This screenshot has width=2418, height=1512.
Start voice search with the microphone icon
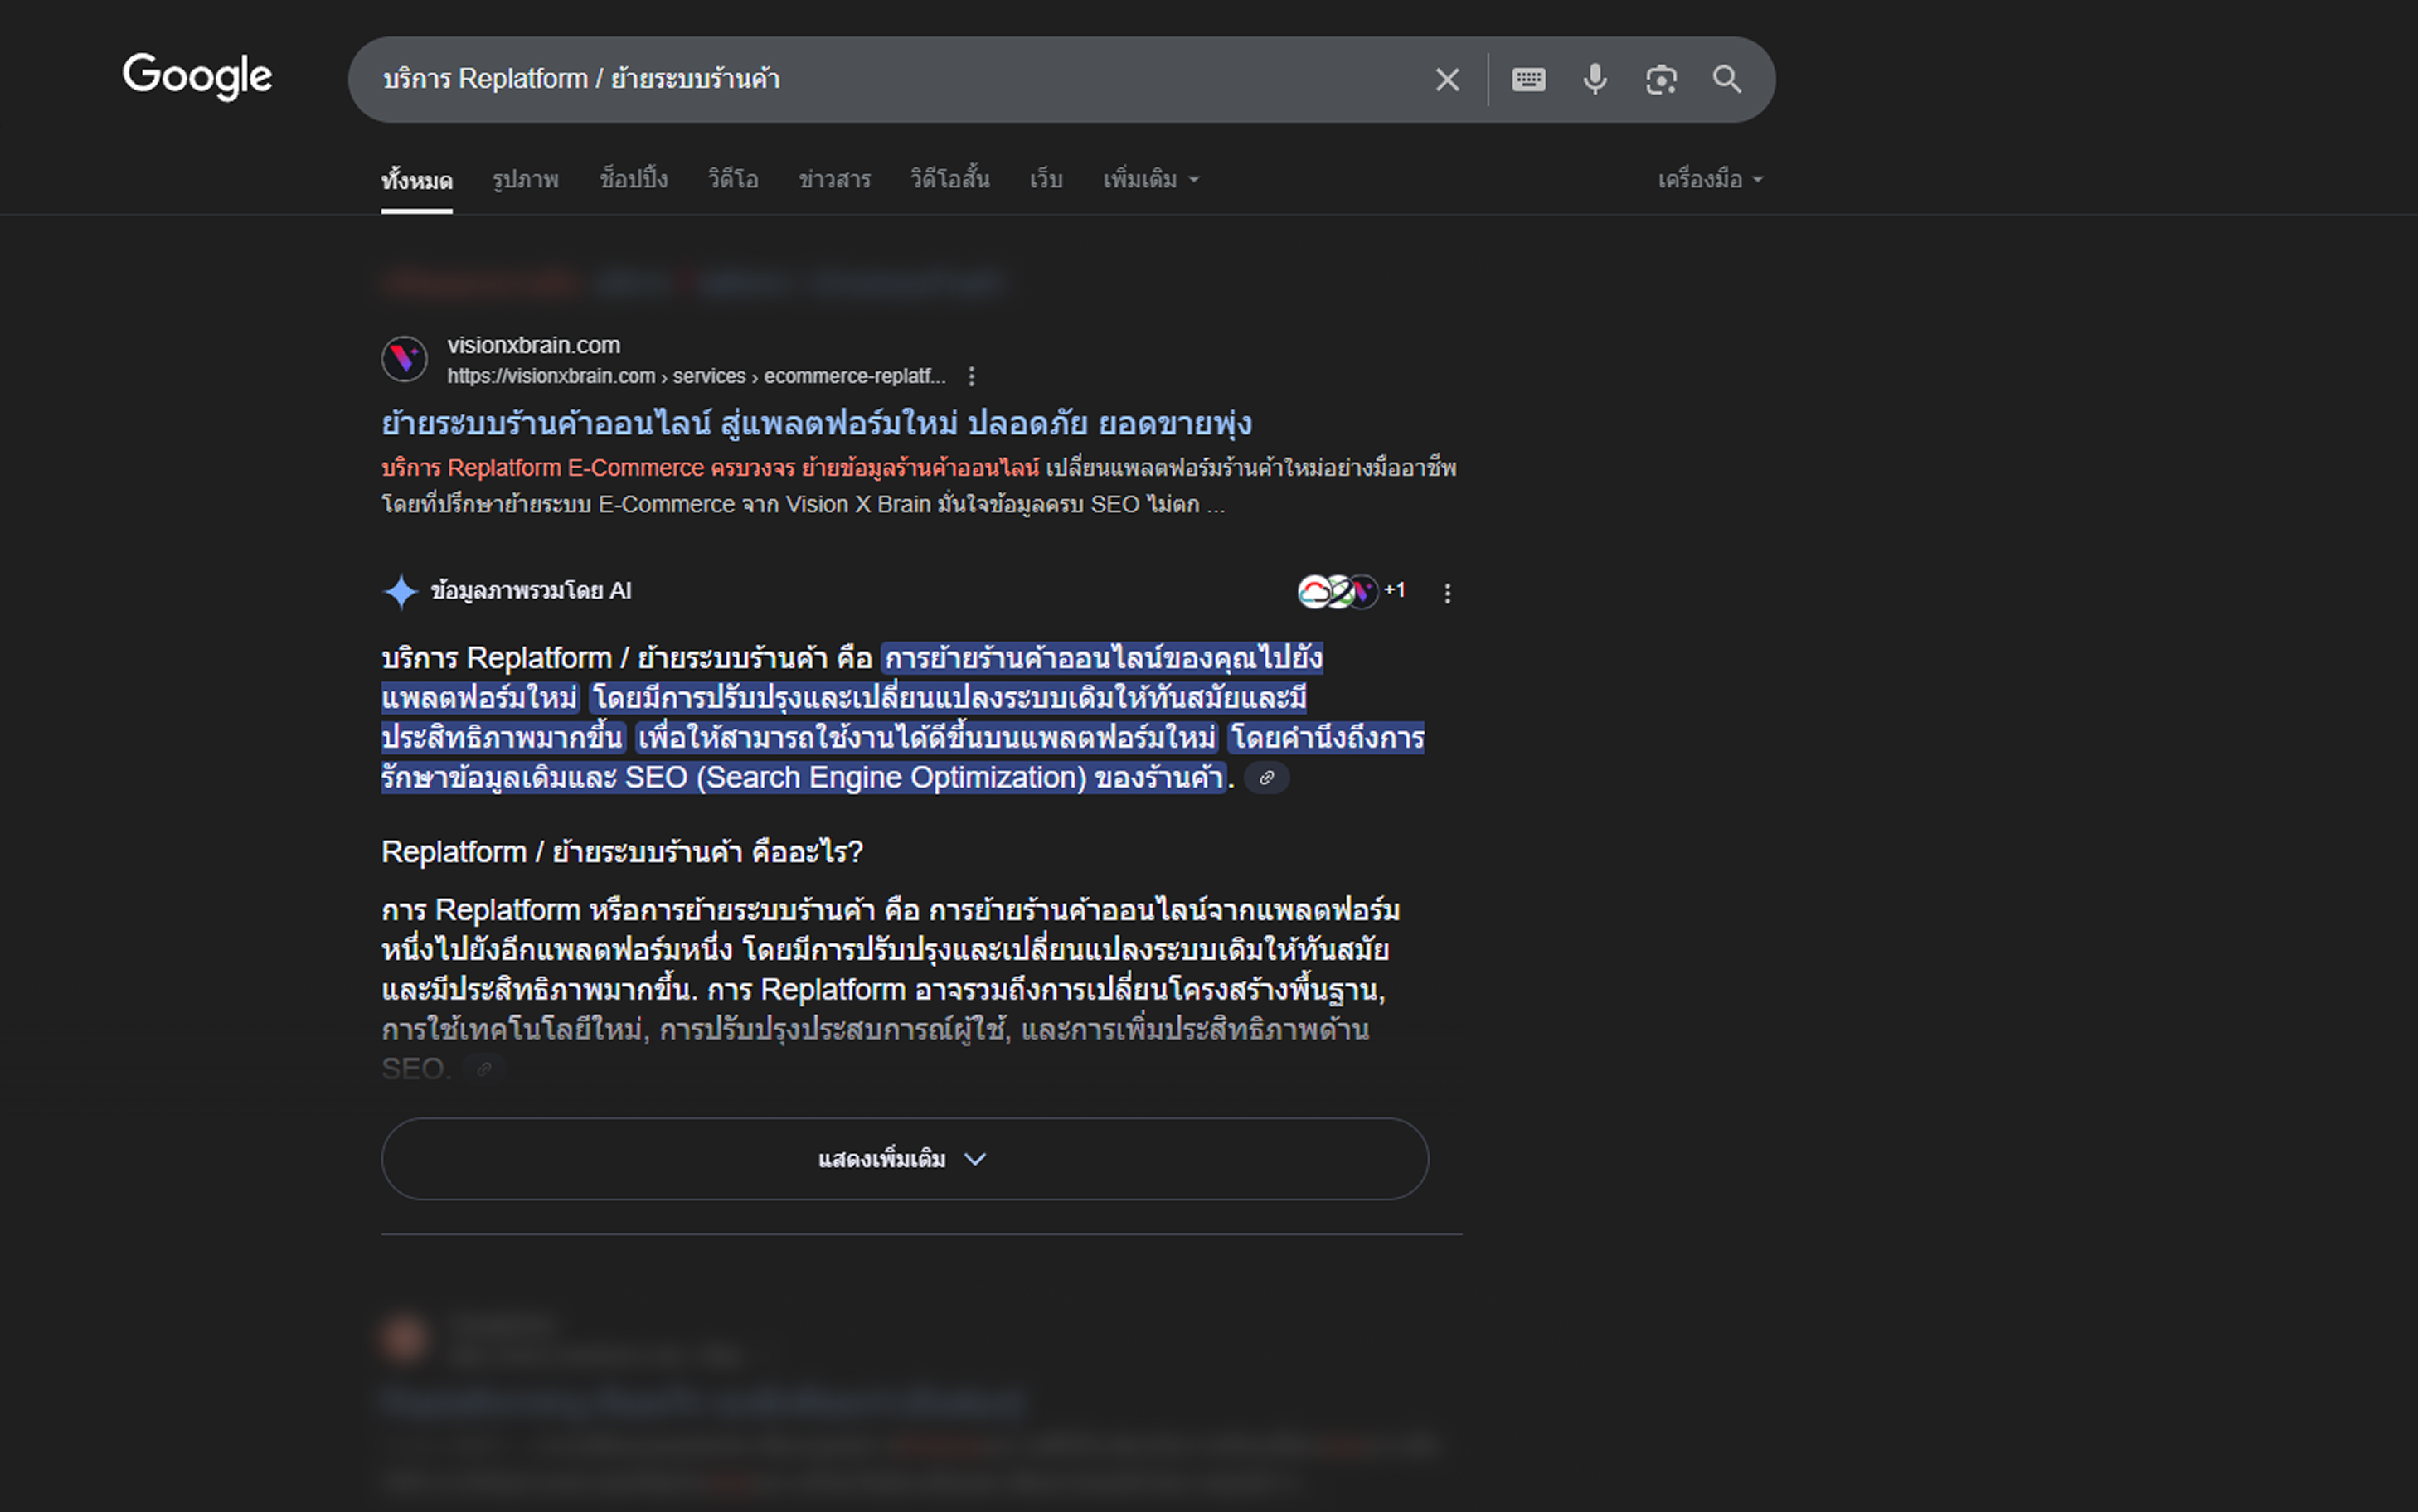pyautogui.click(x=1595, y=79)
